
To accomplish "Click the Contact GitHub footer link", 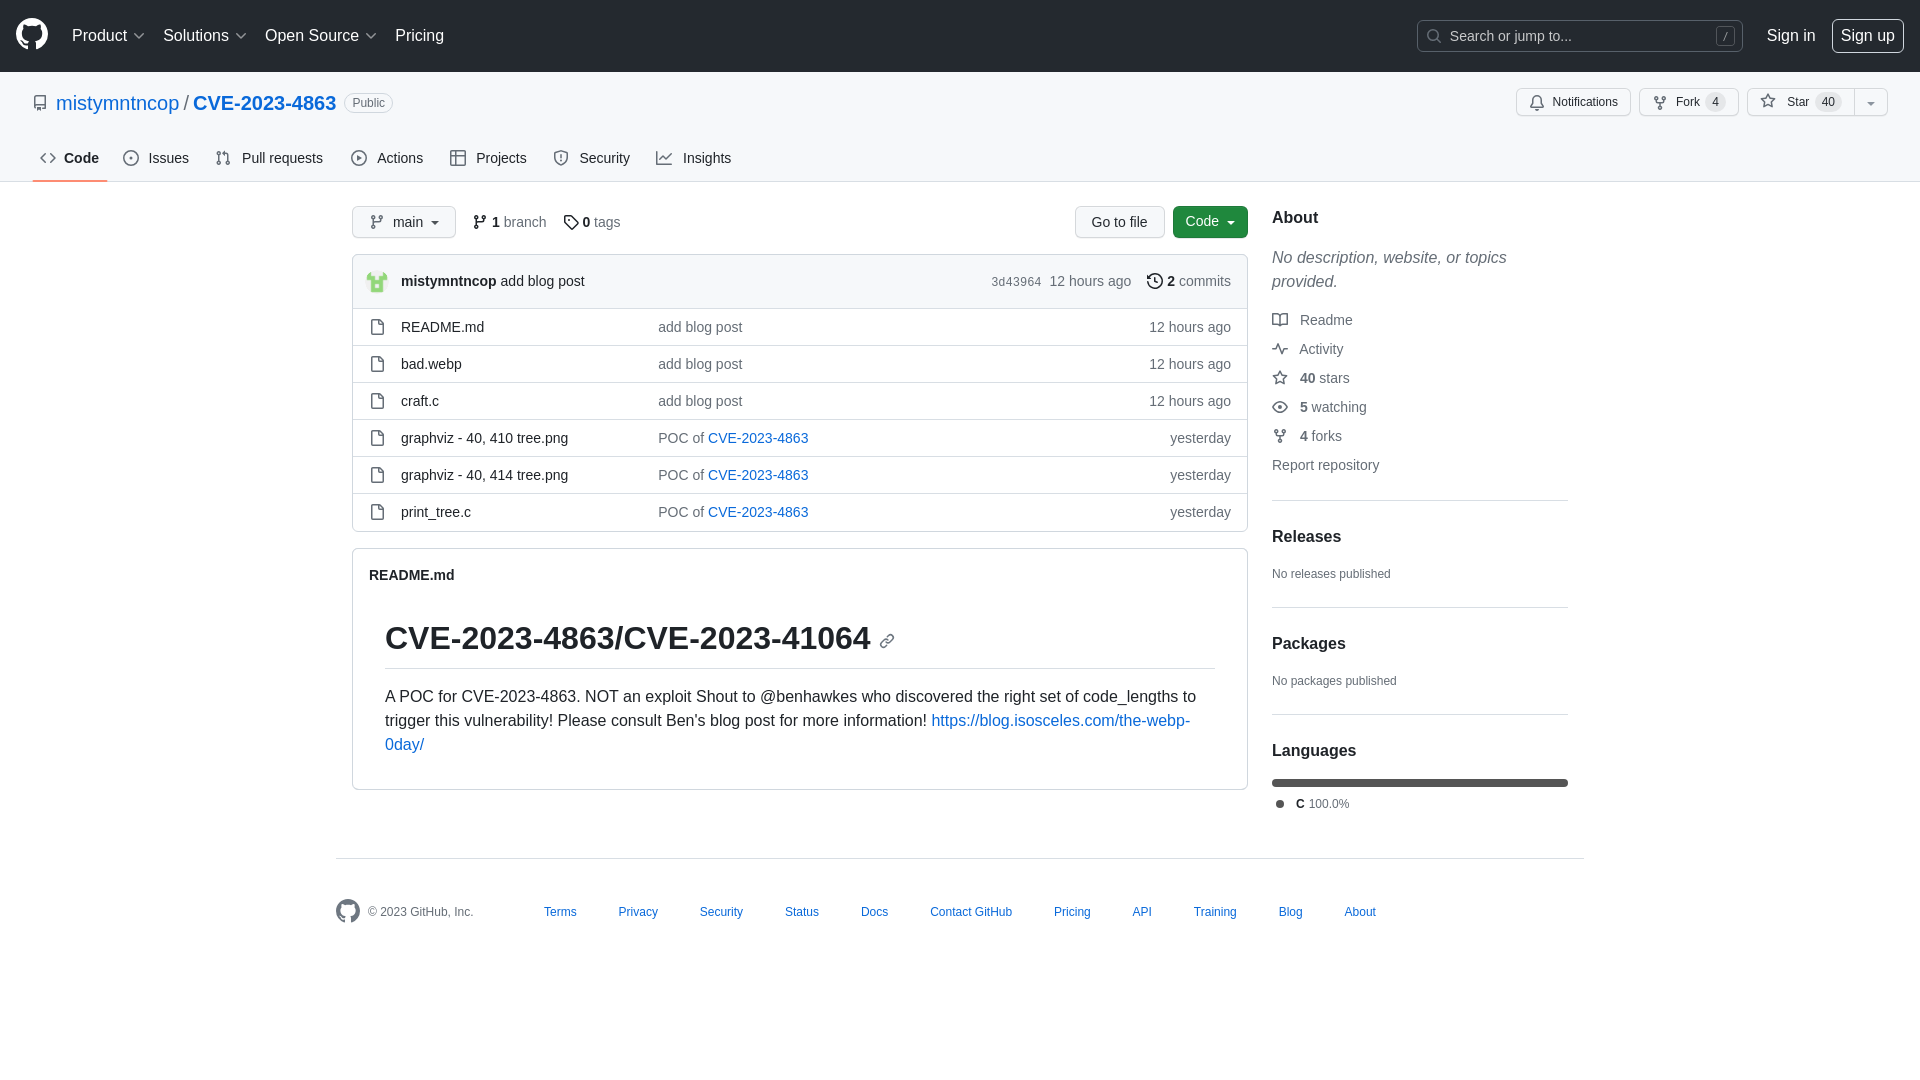I will click(971, 912).
